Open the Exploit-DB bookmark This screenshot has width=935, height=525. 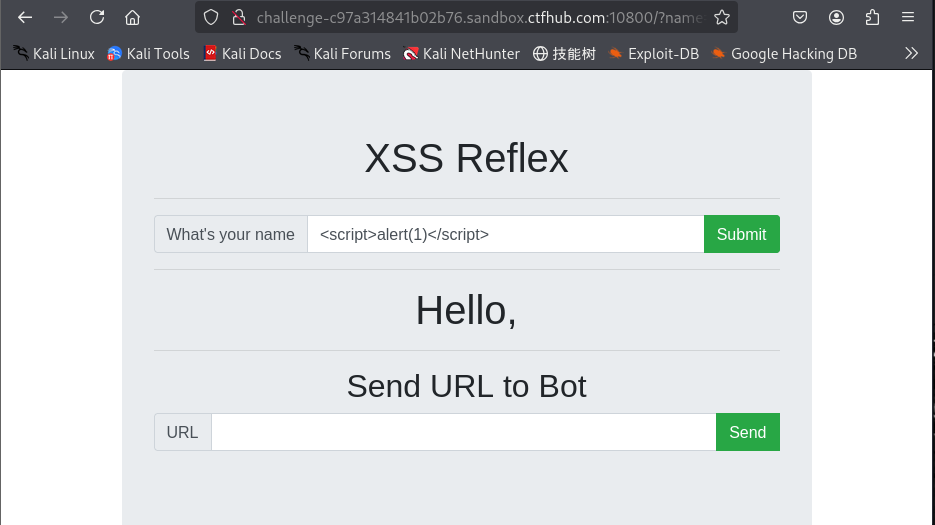click(653, 54)
